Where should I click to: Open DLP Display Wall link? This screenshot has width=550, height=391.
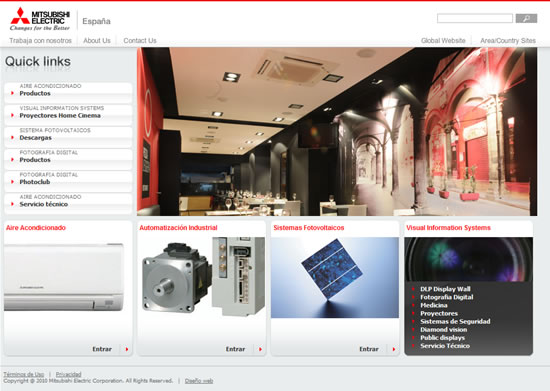pos(445,289)
